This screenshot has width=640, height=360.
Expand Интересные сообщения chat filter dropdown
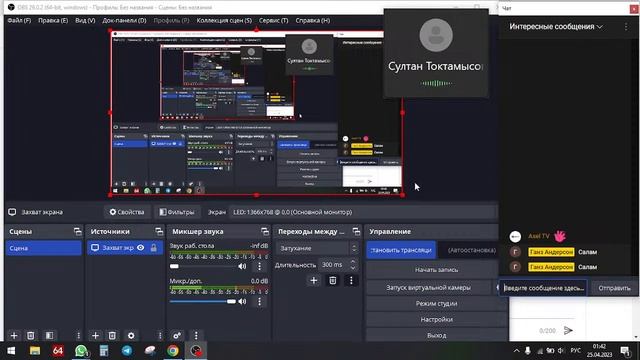556,27
